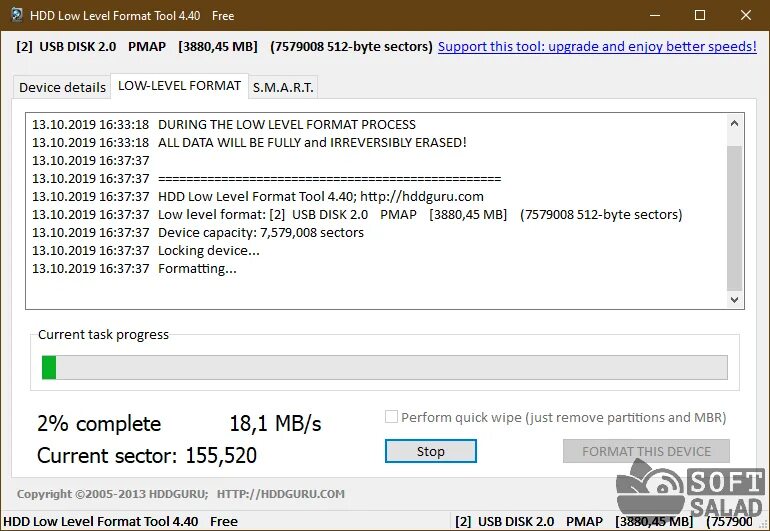
Task: Click the 'Copyright ©2005-2013 HDDGURU' text
Action: click(112, 494)
